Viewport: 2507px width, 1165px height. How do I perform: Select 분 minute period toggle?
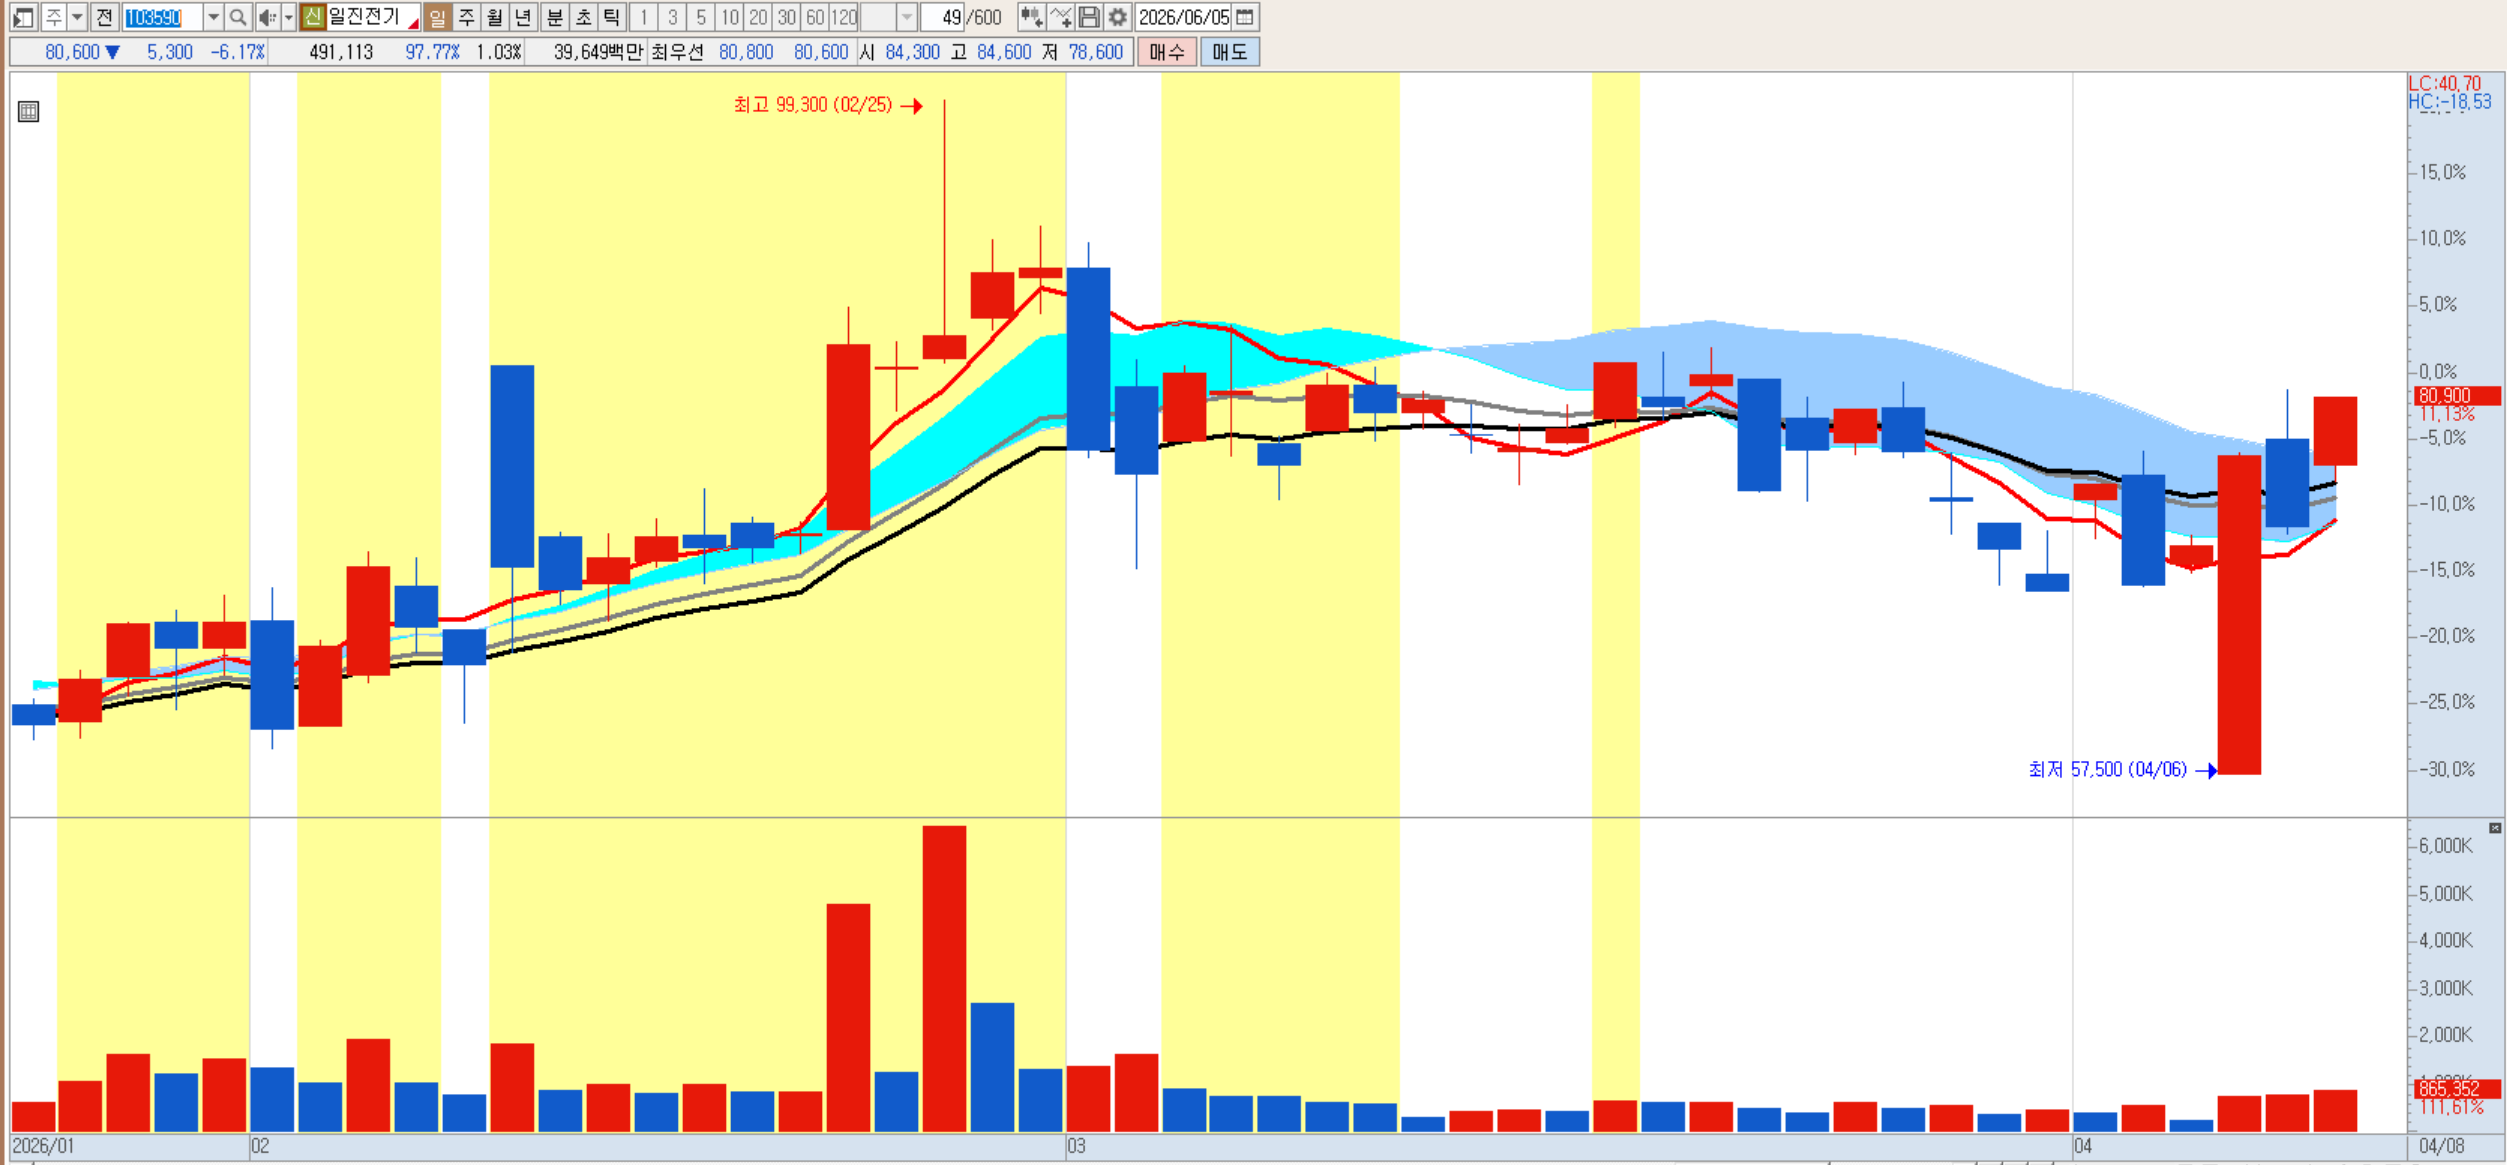coord(555,17)
